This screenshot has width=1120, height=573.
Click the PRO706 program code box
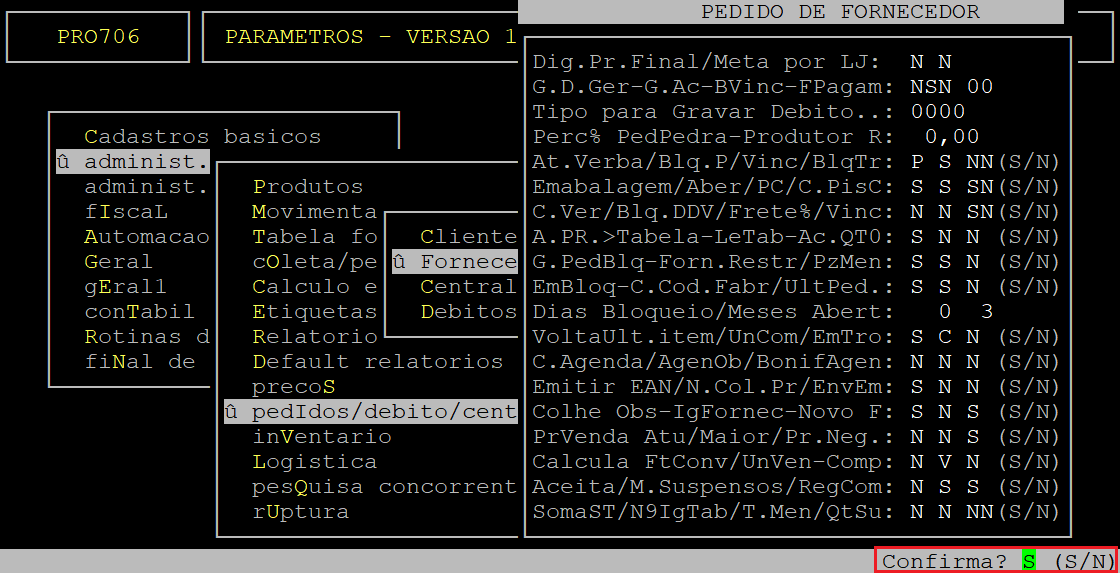[98, 37]
